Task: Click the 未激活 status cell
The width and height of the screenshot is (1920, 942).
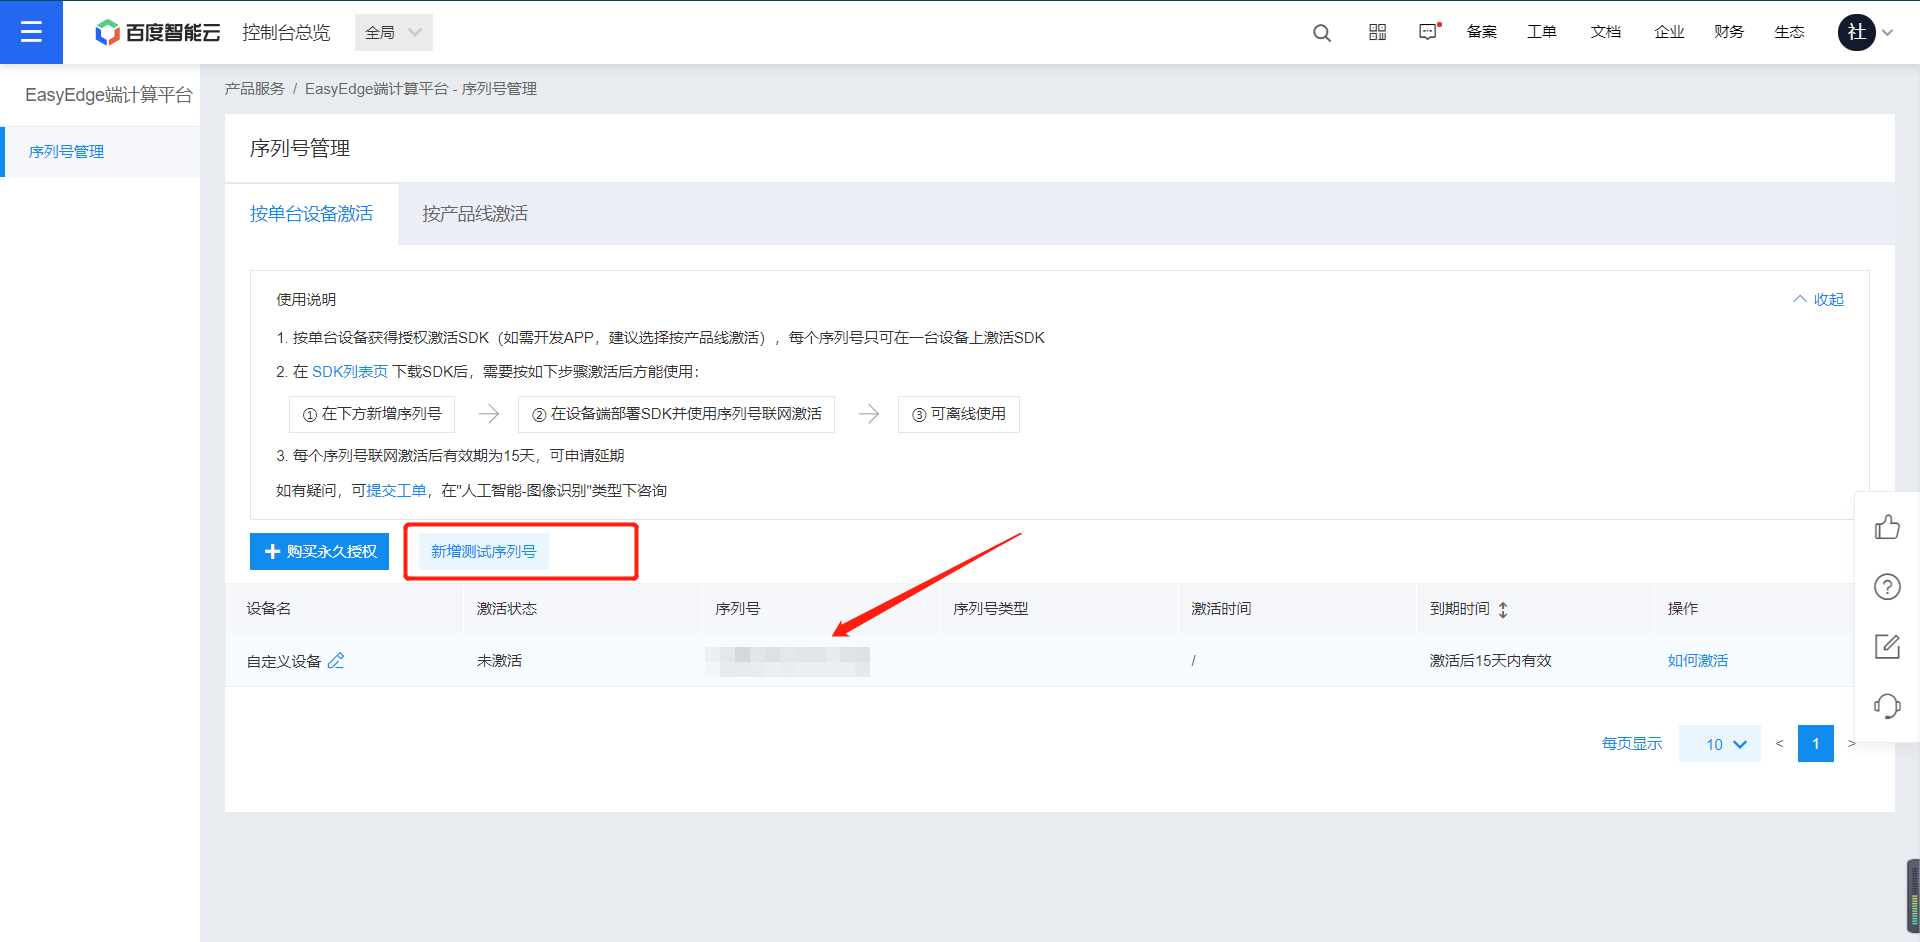Action: 500,660
